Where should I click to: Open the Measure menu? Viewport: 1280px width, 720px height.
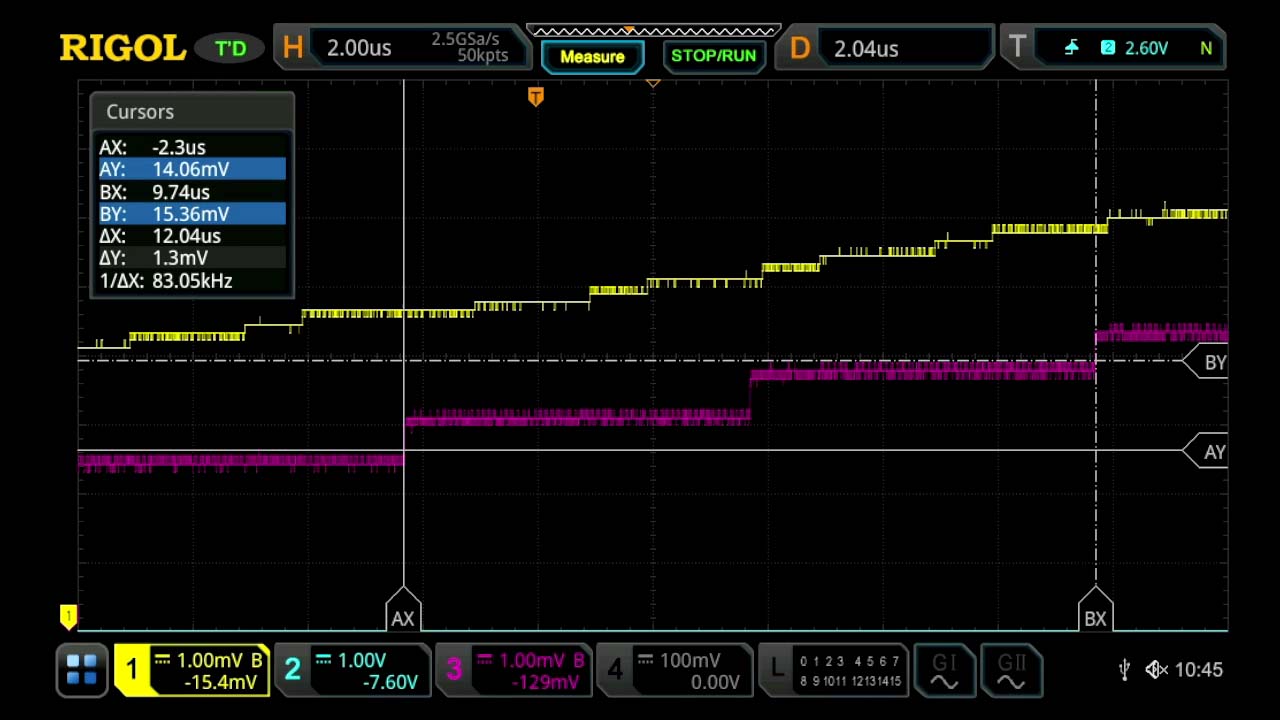pyautogui.click(x=593, y=56)
